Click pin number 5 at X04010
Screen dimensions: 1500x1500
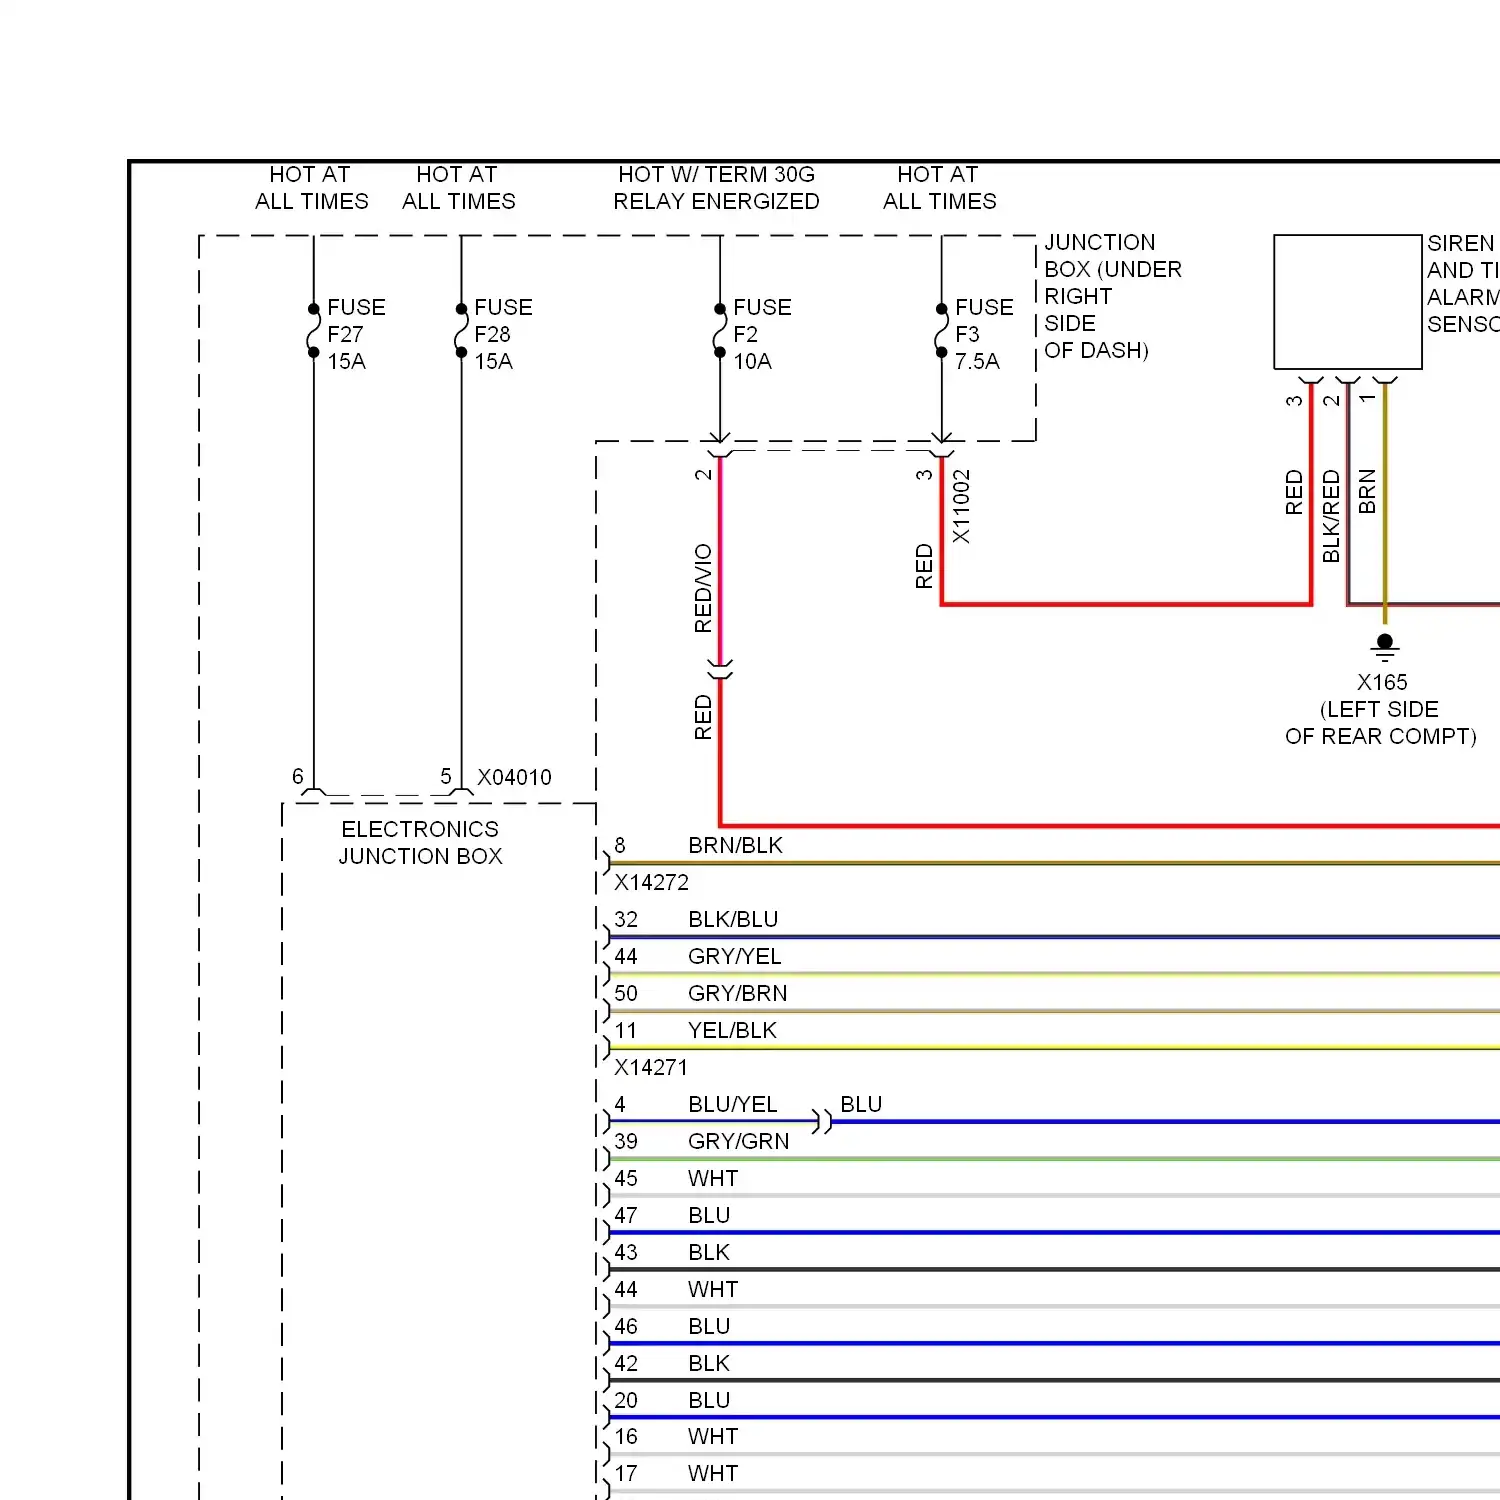point(446,777)
